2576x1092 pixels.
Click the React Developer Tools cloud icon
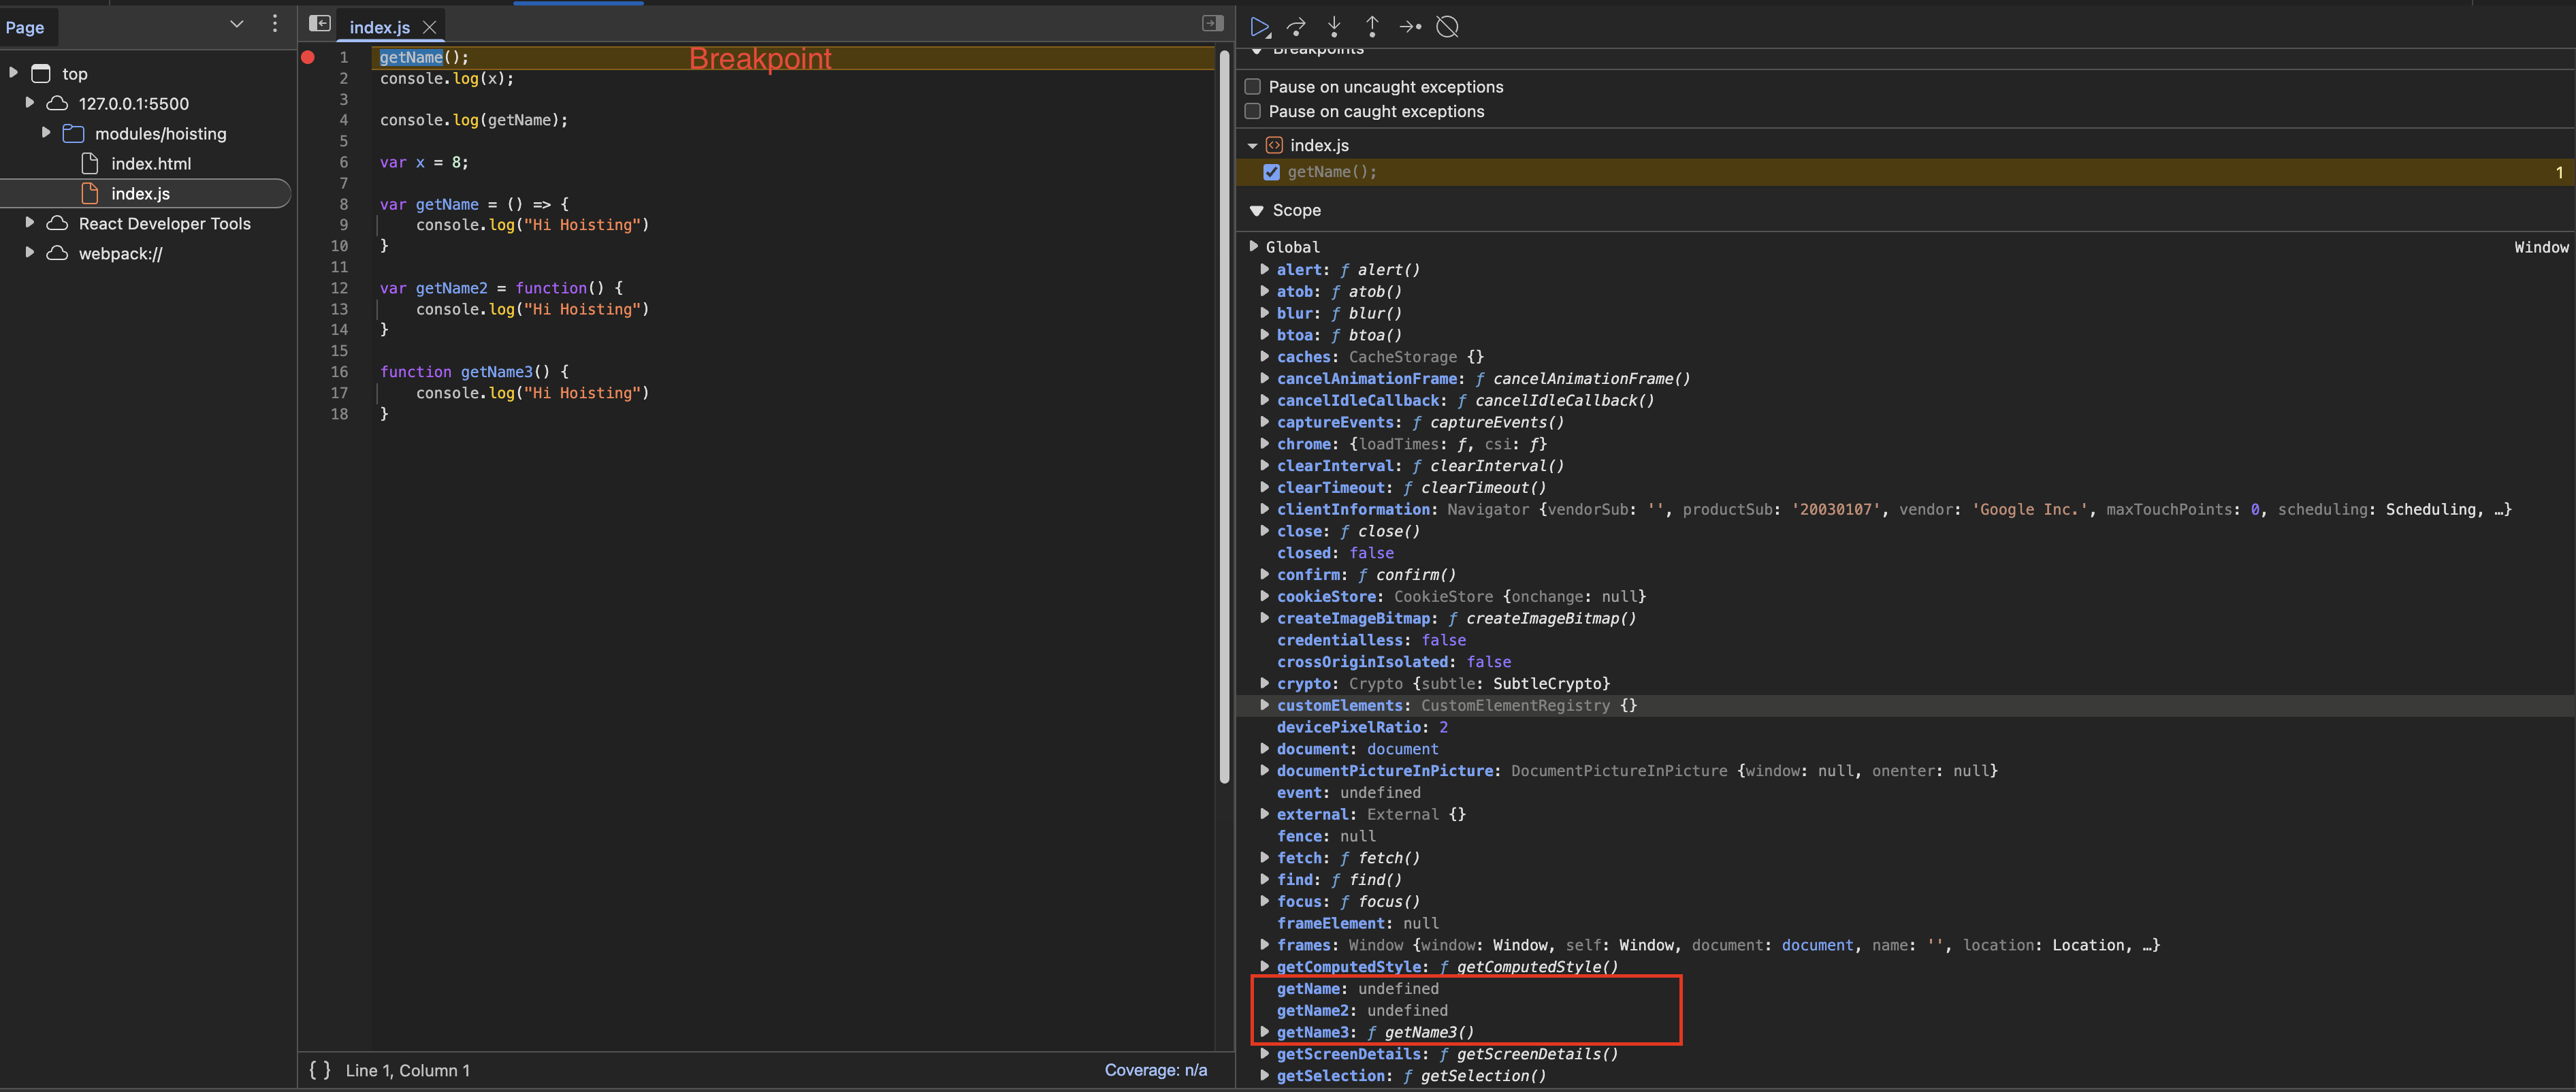[x=58, y=223]
